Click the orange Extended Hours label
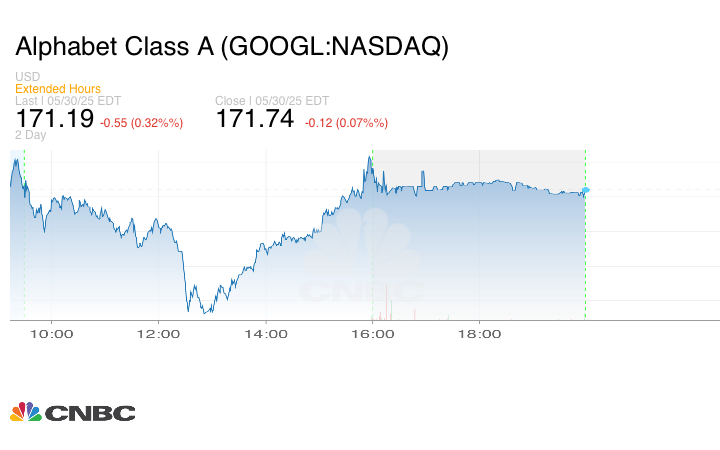Screen dimensions: 720x450 click(x=58, y=89)
